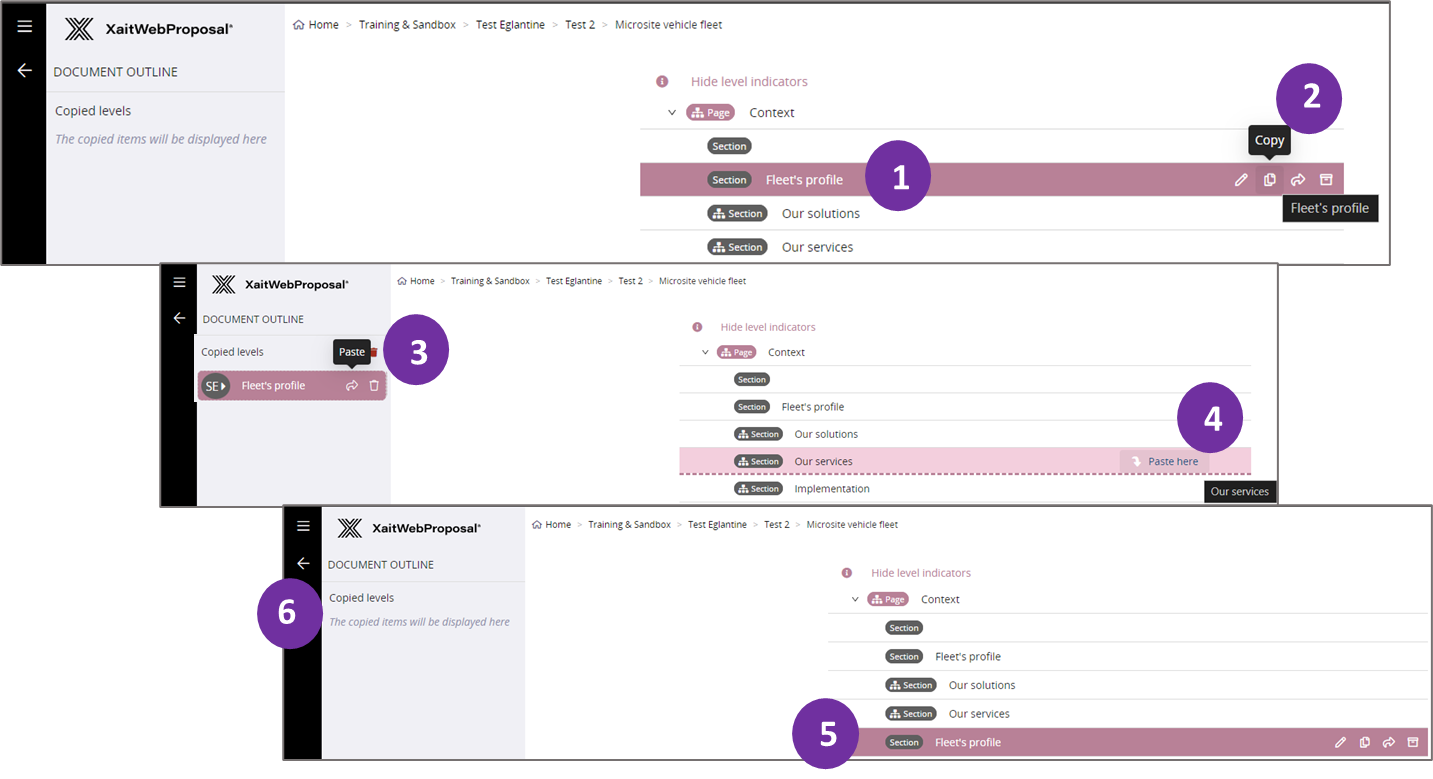Open the hamburger menu in the top left sidebar

click(24, 26)
